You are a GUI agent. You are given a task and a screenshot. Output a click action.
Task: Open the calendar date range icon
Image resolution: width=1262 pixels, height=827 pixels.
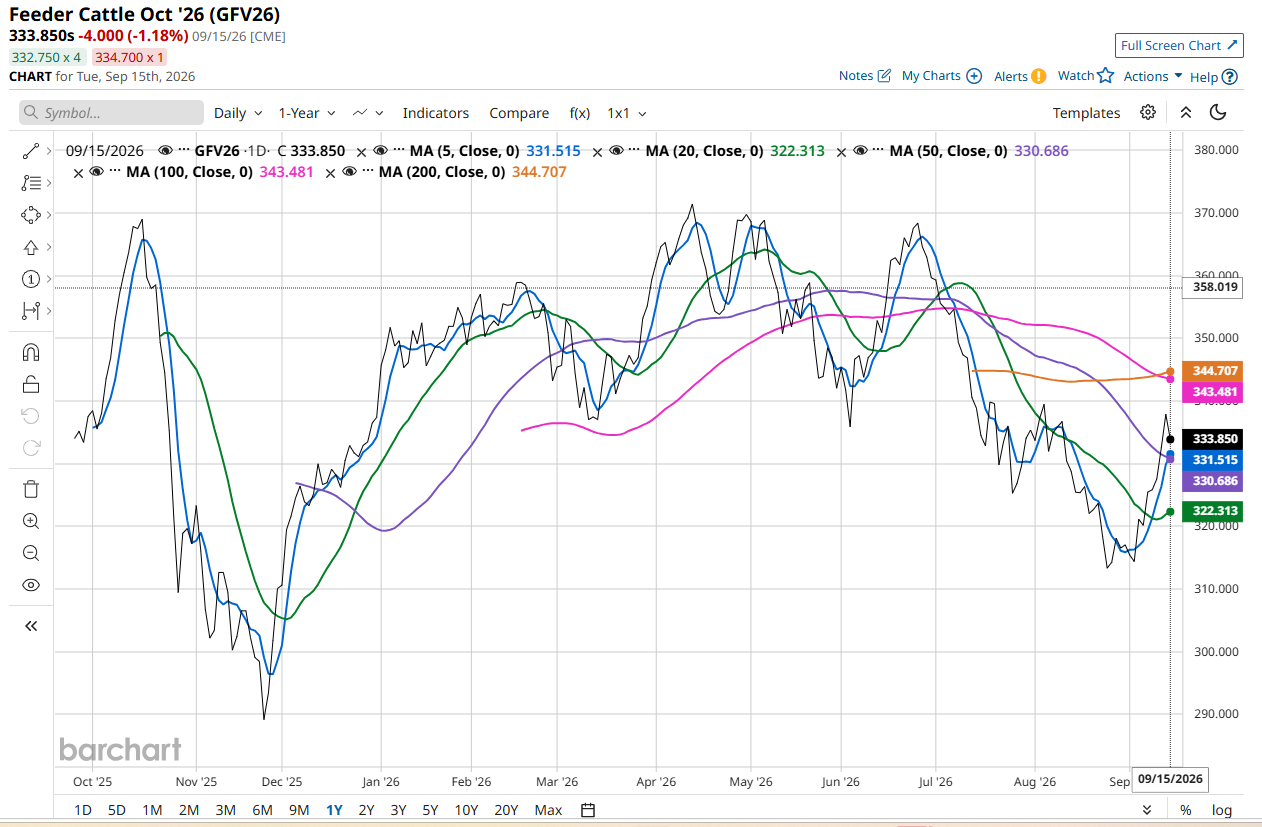point(588,810)
